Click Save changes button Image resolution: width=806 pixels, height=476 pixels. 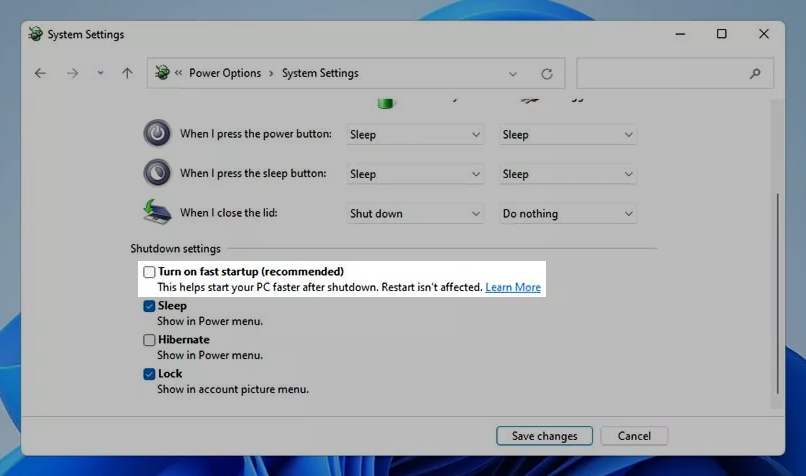544,436
